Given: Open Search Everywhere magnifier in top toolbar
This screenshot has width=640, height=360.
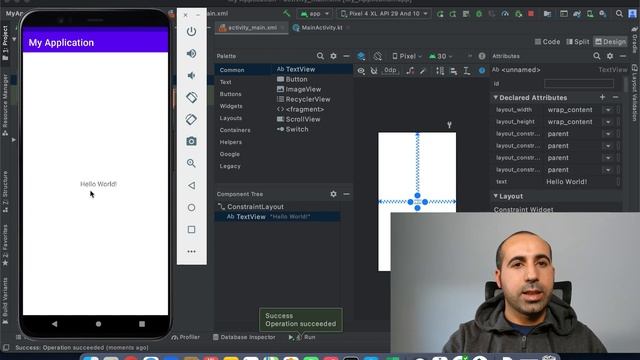Looking at the screenshot, I should (x=619, y=13).
